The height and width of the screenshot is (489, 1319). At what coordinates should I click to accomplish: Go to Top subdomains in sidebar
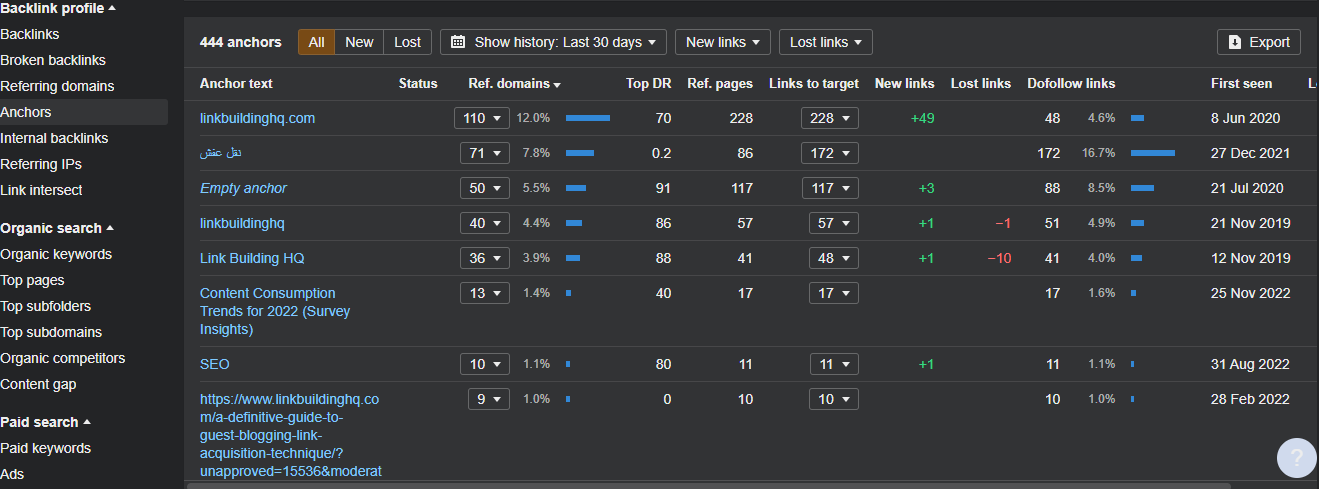tap(51, 332)
